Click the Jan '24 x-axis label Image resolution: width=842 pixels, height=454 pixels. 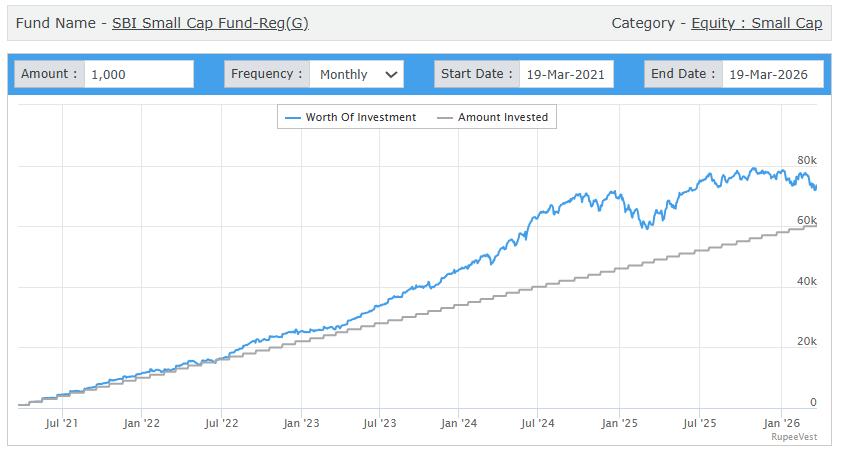[459, 423]
